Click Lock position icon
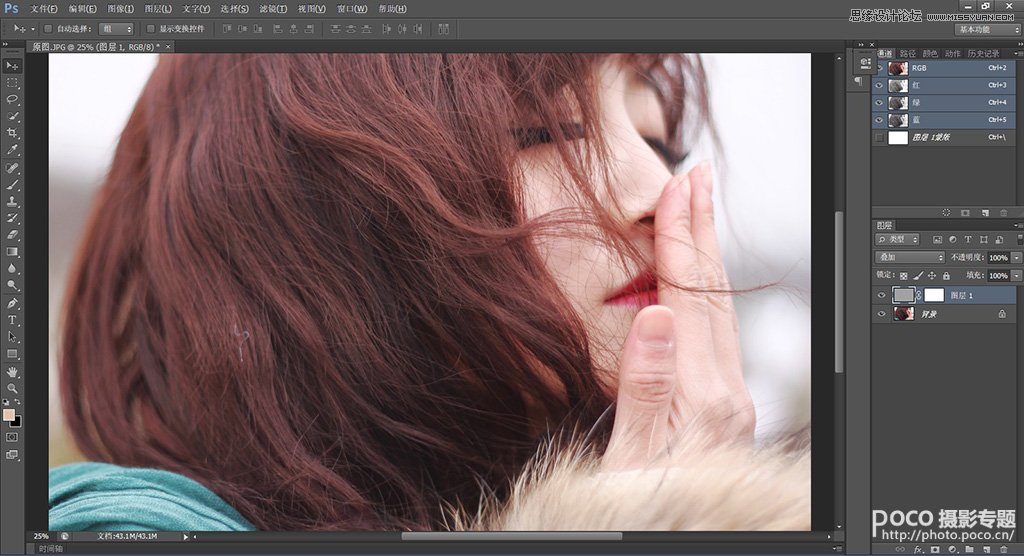 pos(932,276)
